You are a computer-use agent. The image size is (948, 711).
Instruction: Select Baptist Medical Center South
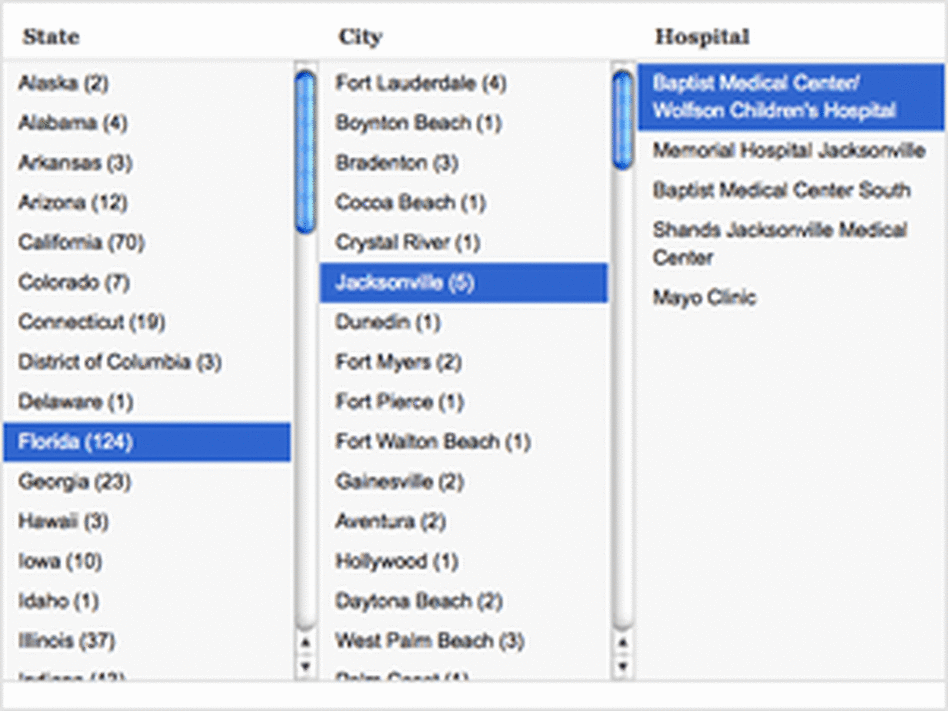click(x=791, y=190)
